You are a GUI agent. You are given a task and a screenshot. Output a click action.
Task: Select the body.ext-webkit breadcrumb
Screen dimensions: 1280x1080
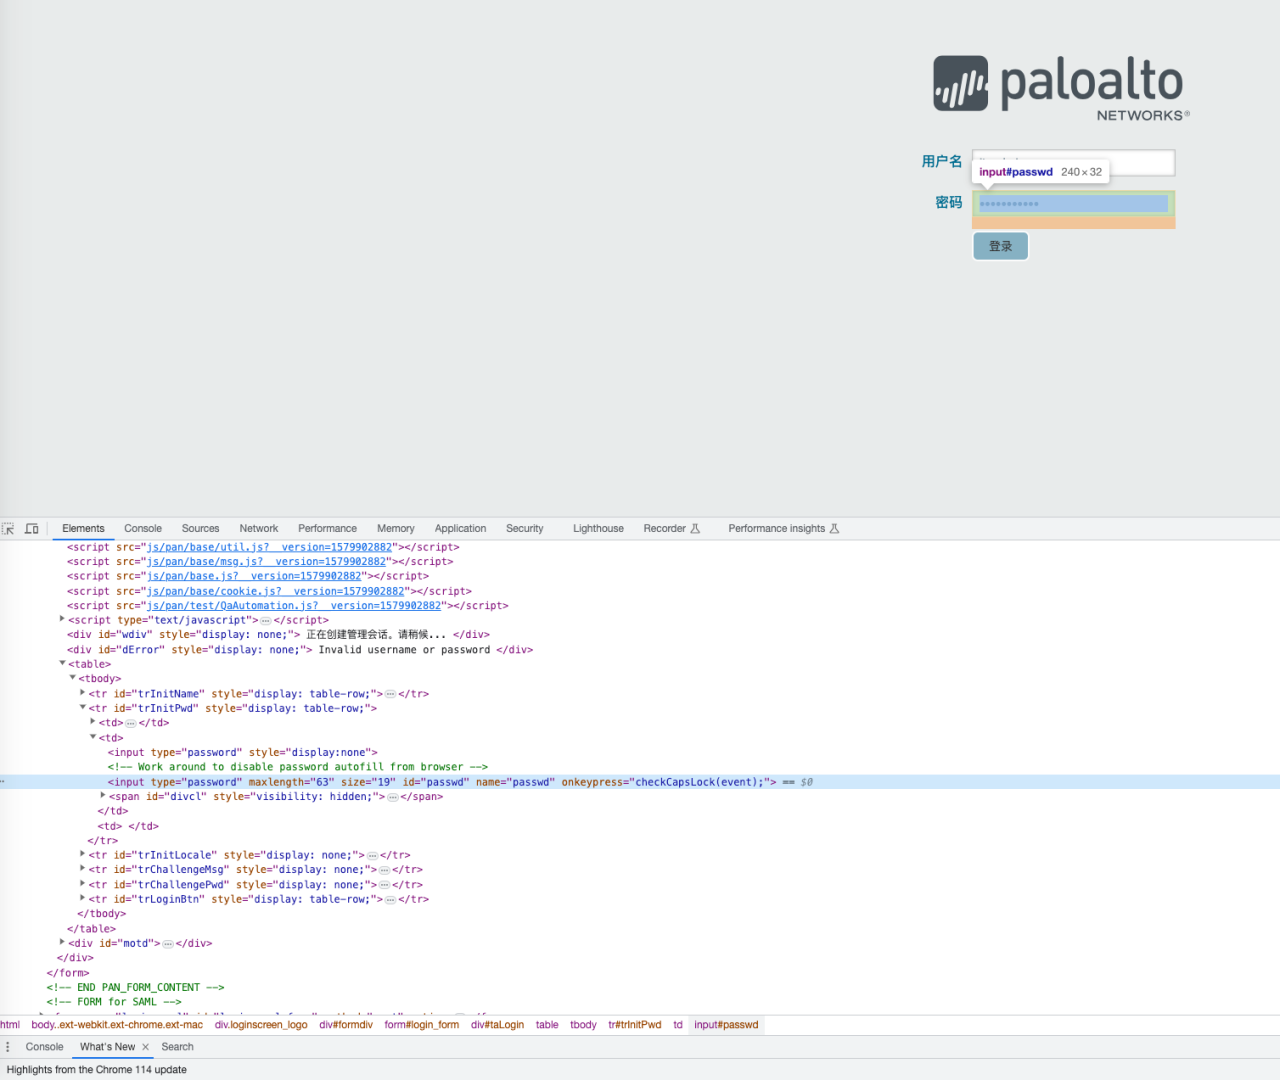point(117,1025)
